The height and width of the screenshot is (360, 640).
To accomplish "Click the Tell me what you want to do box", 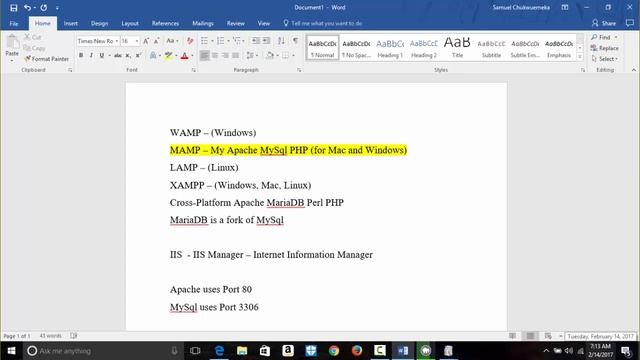I will [x=323, y=23].
